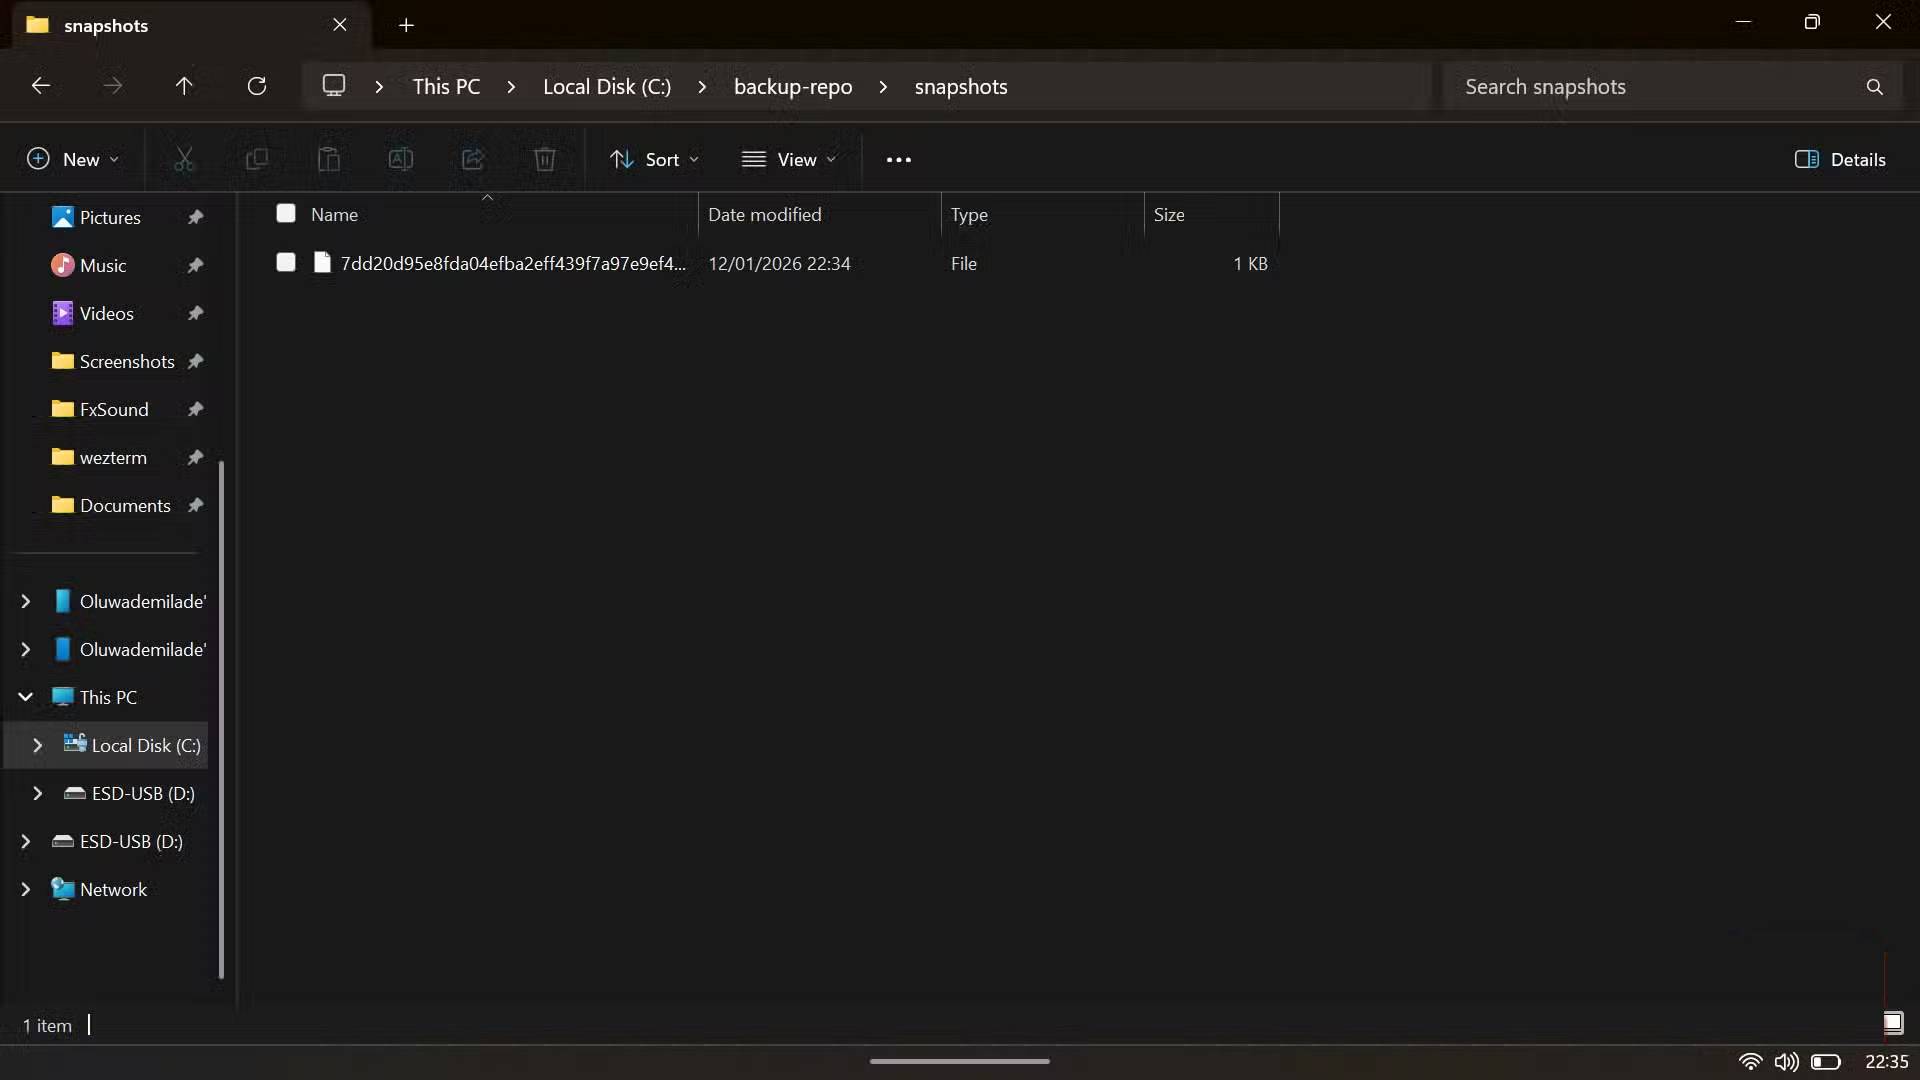The image size is (1920, 1080).
Task: Tick checkbox for 7dd20d95e8f file
Action: pos(286,262)
